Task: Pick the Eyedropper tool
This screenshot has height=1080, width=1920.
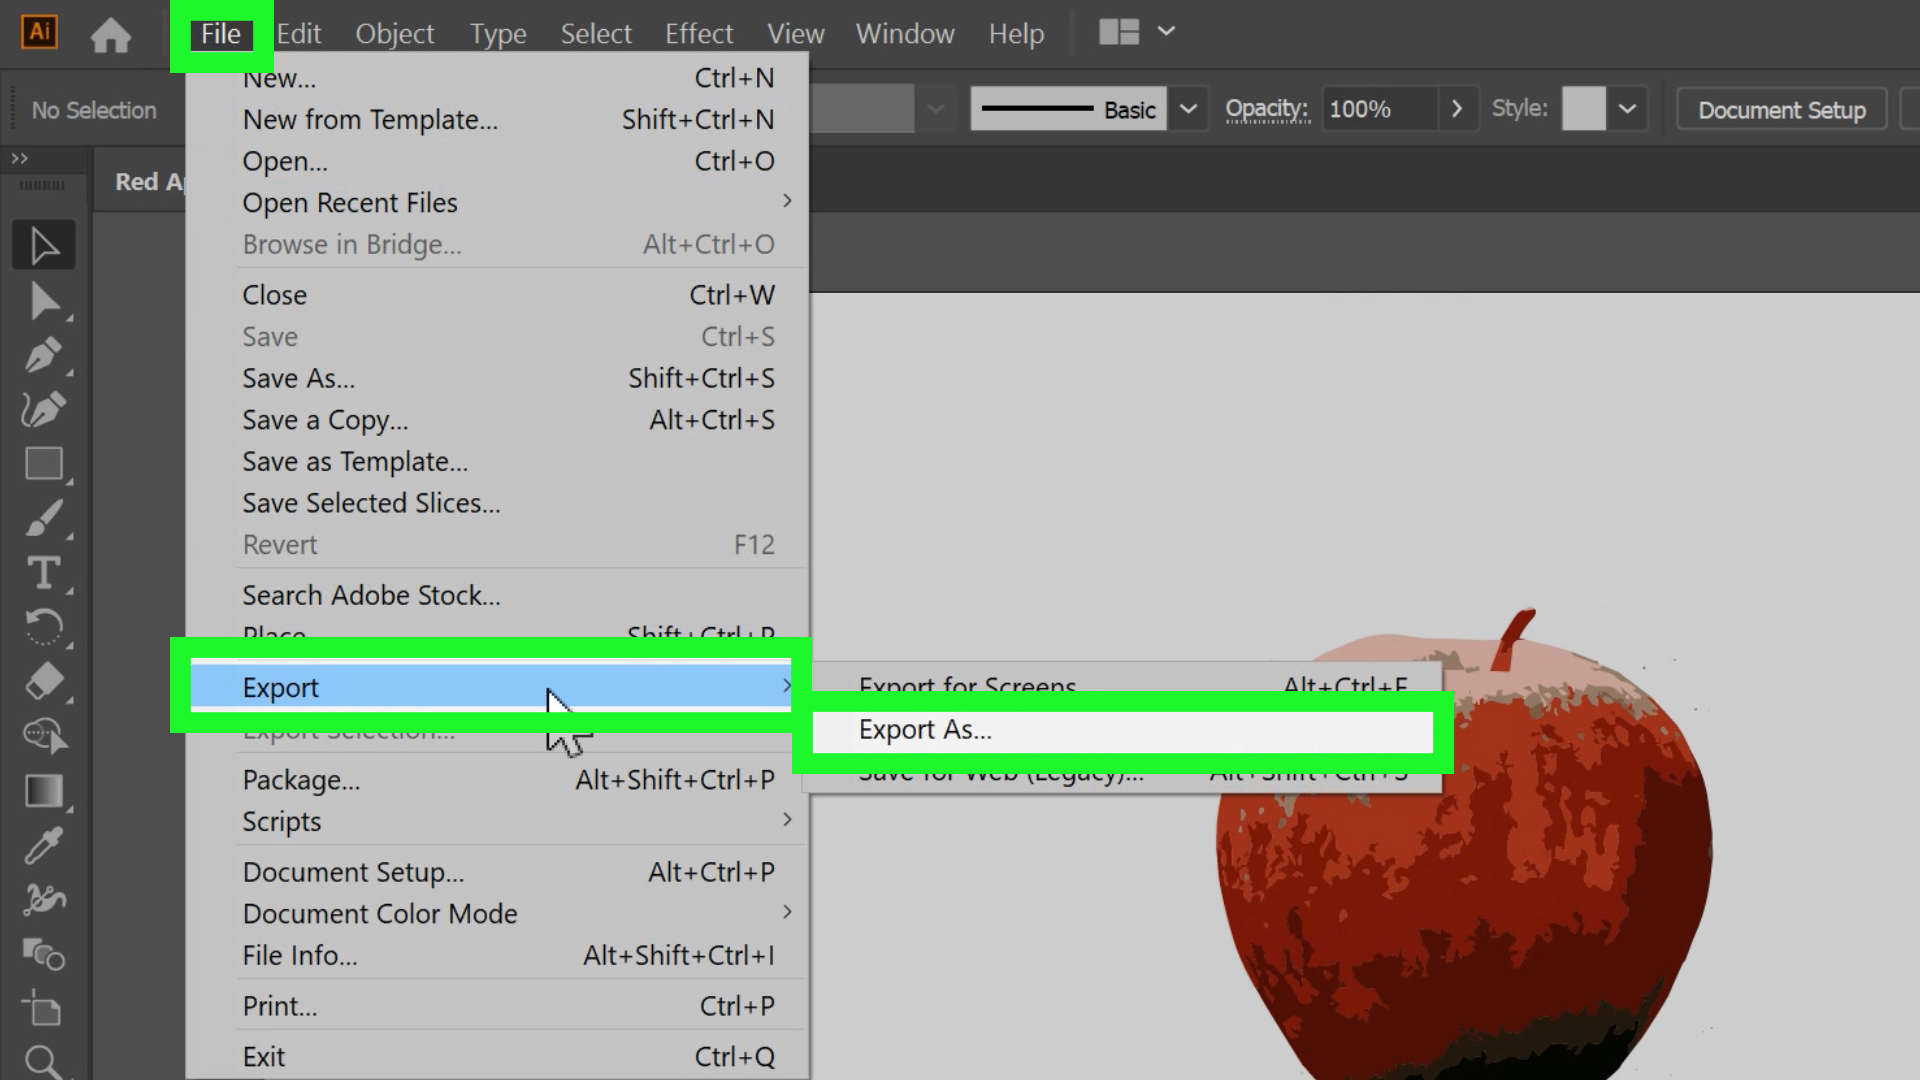Action: point(44,845)
